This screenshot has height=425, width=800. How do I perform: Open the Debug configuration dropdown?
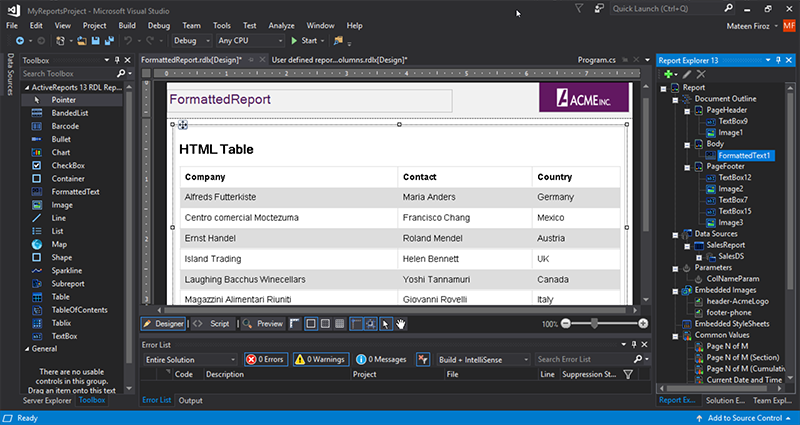click(x=192, y=41)
